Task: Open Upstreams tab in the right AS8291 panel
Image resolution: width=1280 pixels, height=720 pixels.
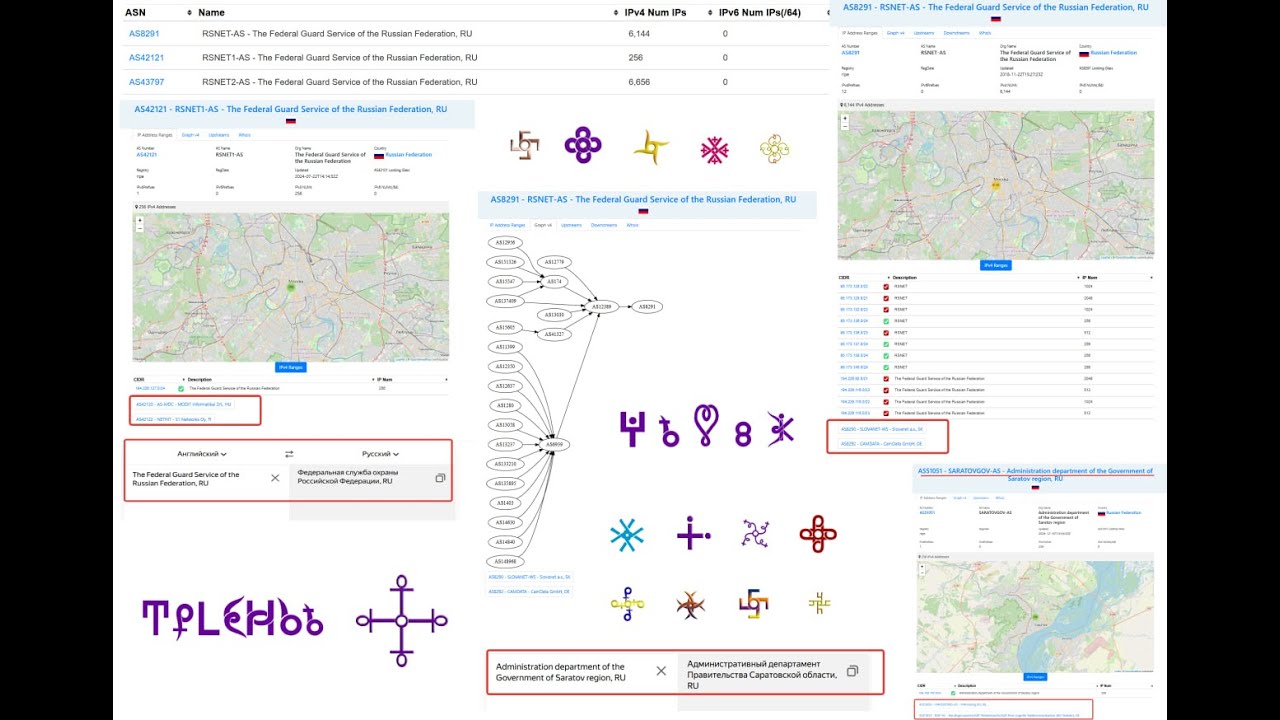Action: click(924, 33)
